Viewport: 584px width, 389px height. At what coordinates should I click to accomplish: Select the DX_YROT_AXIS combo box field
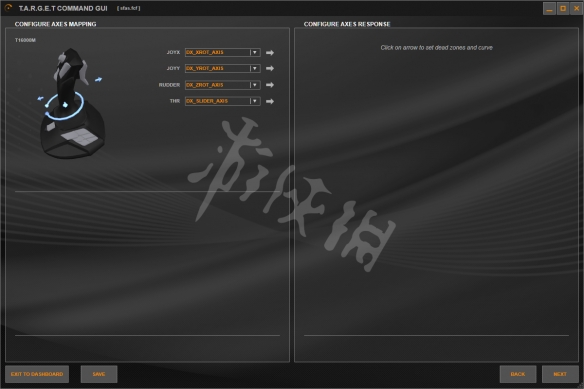222,69
